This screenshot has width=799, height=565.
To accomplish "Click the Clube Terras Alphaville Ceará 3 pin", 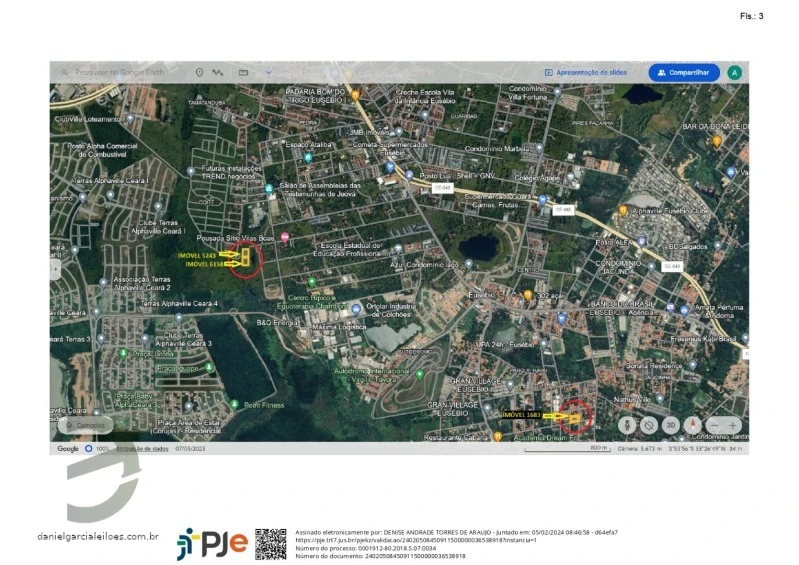I will (145, 339).
